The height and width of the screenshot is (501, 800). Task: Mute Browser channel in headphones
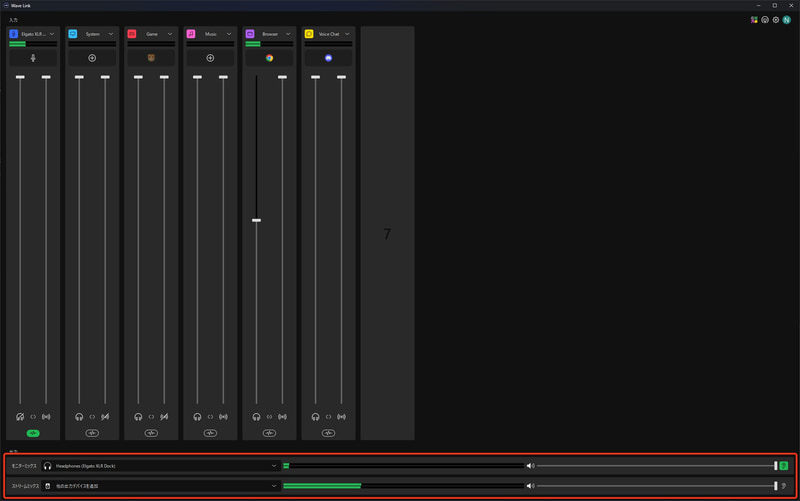coord(257,417)
